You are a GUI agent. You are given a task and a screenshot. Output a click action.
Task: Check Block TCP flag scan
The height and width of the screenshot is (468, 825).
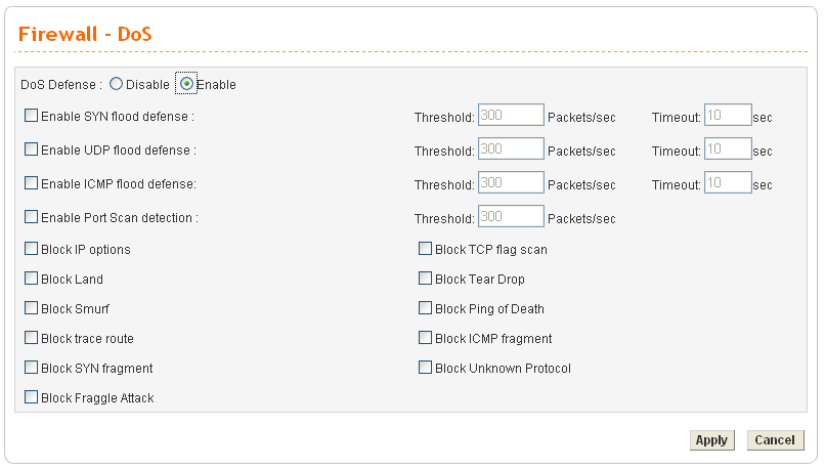coord(426,248)
